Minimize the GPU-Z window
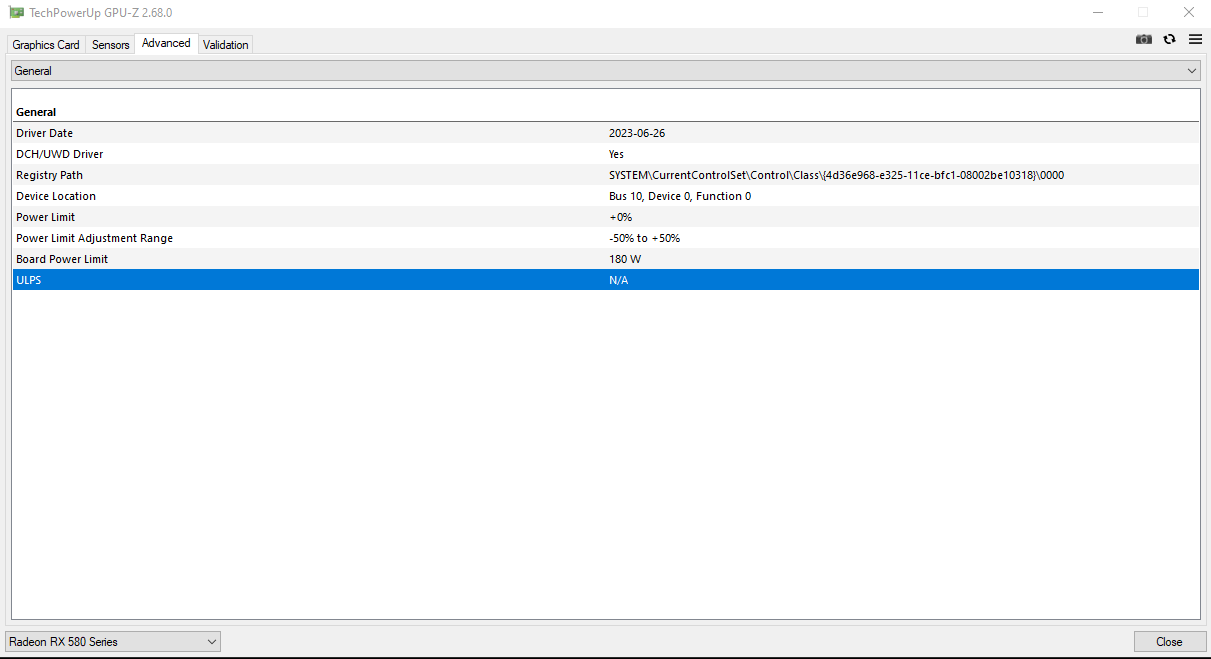The height and width of the screenshot is (659, 1211). [1097, 12]
